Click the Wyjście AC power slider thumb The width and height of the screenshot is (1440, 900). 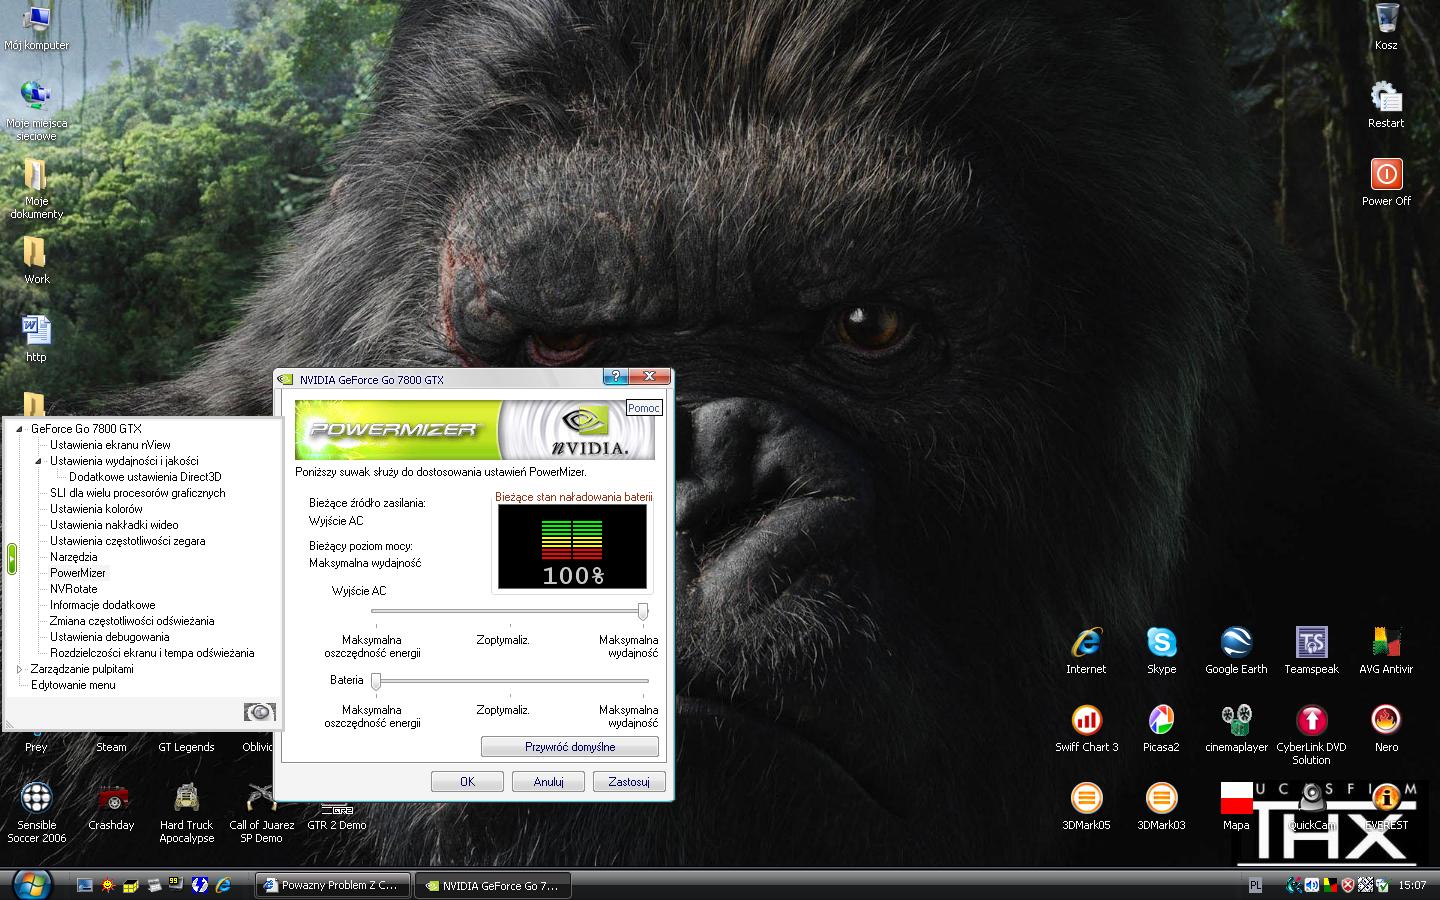643,611
